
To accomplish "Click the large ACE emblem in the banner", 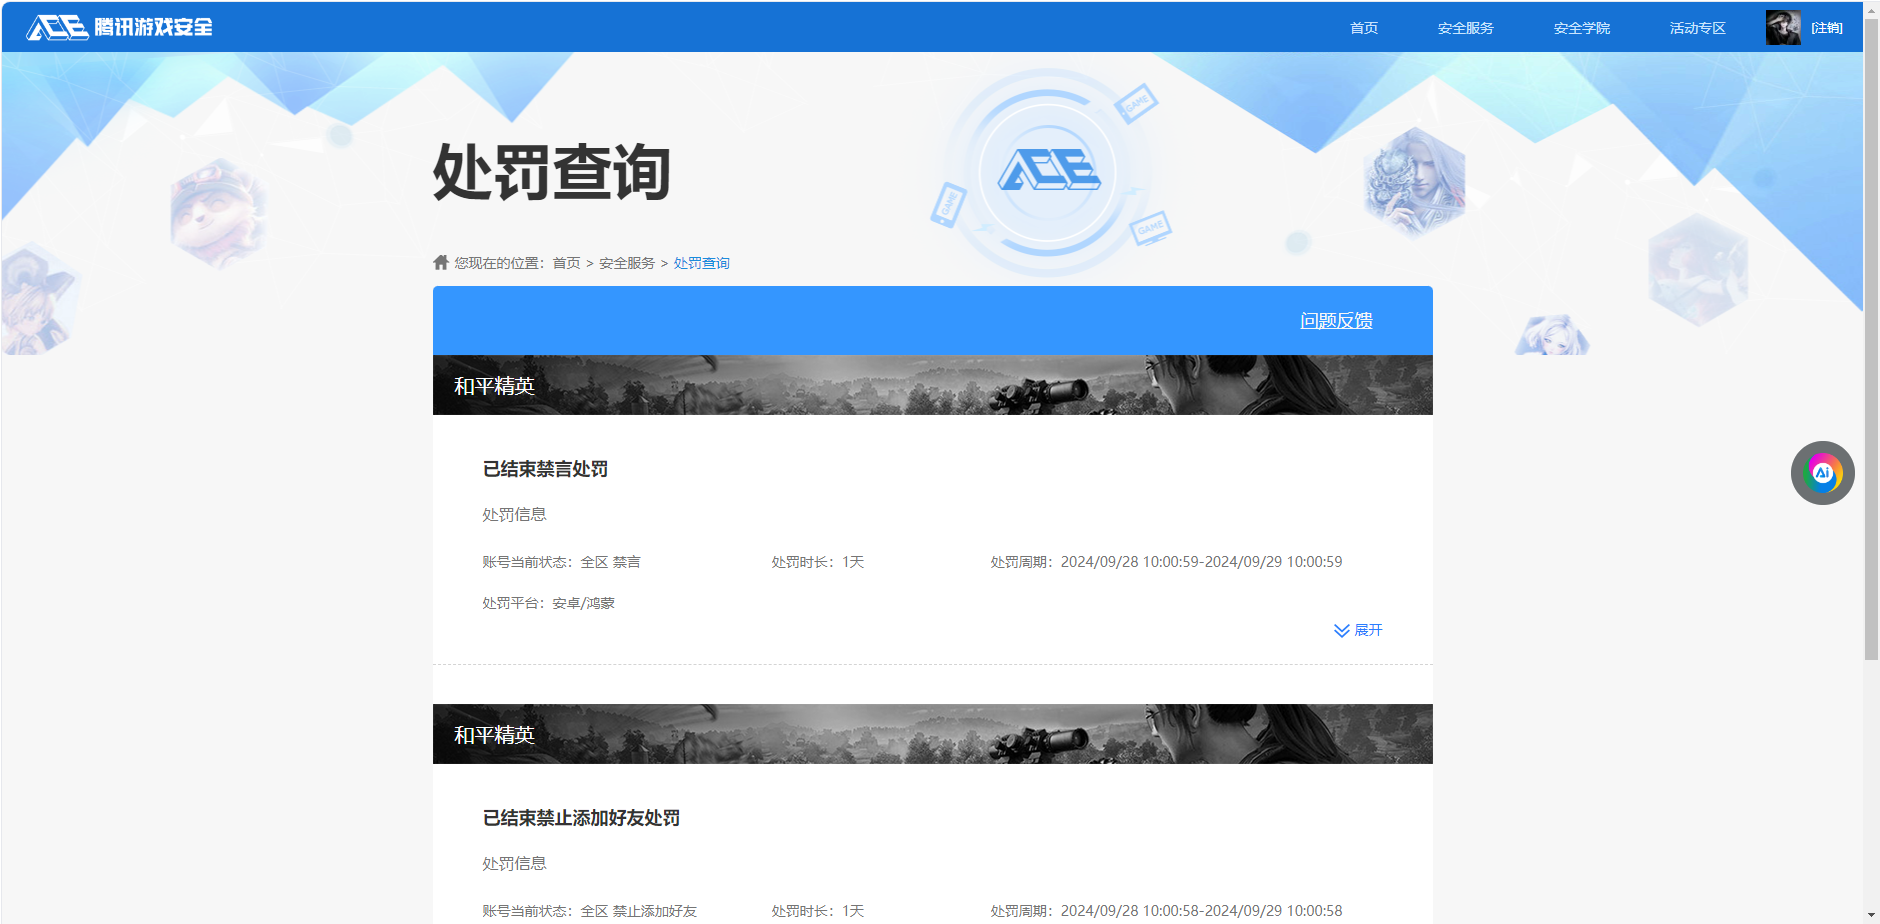I will [x=1048, y=171].
